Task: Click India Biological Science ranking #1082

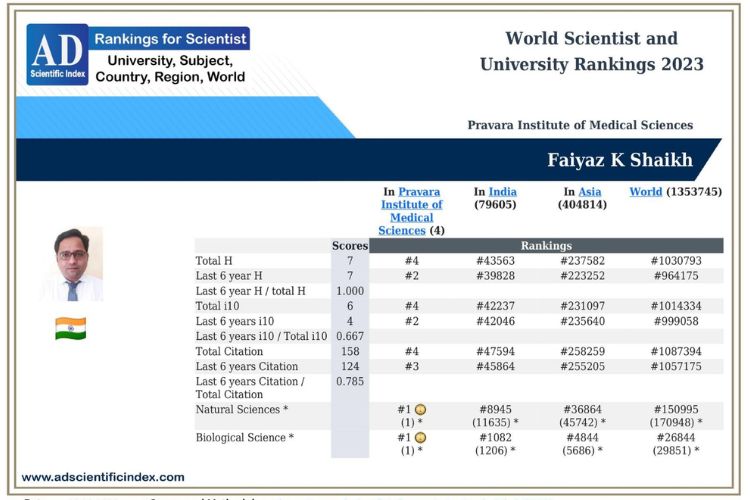Action: click(x=496, y=437)
